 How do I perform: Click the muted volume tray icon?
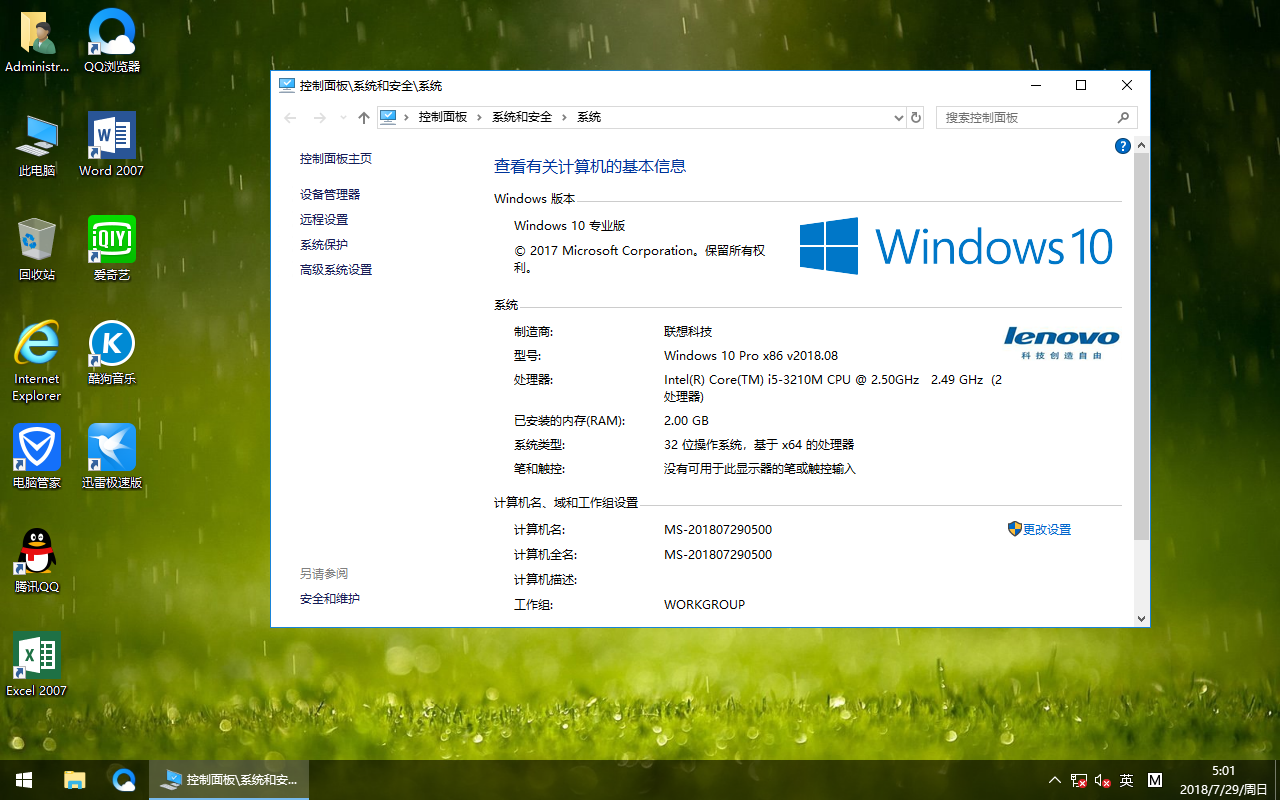(1103, 780)
